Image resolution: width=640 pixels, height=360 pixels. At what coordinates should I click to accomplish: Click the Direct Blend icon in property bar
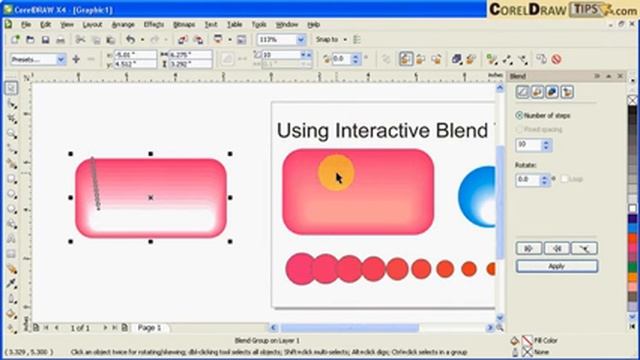pos(405,60)
